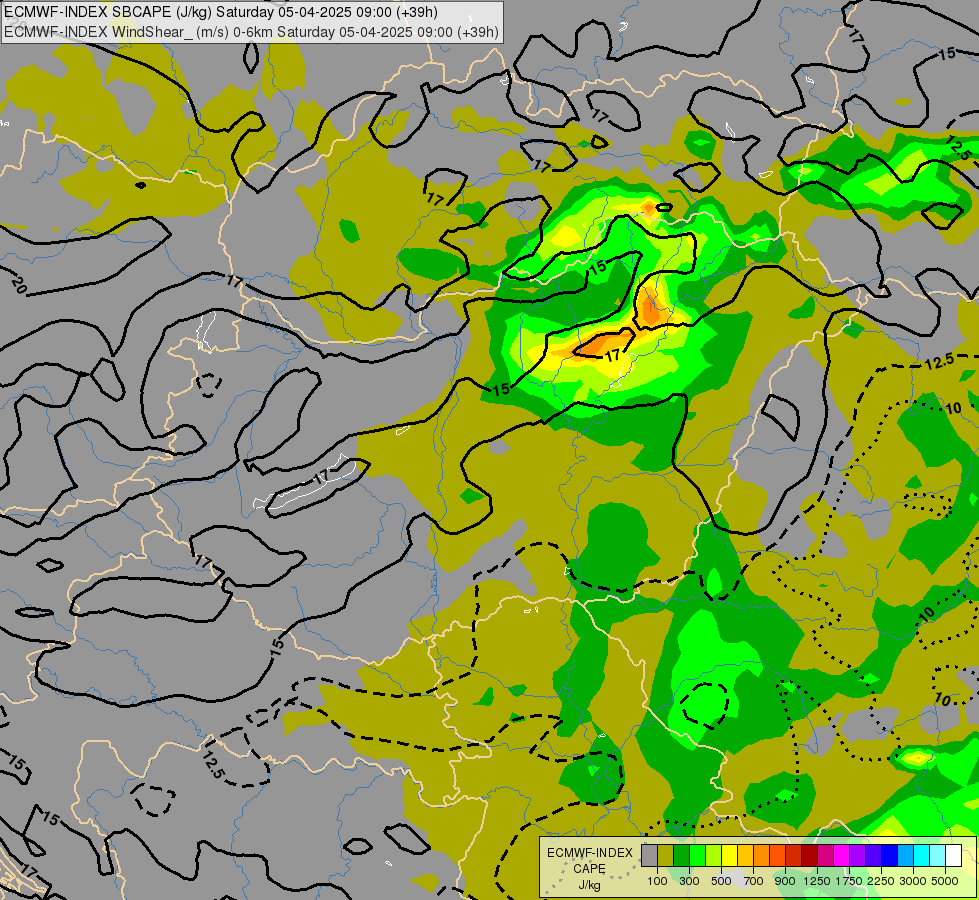Click the red-orange swatch before 900
Viewport: 979px width, 900px height.
tap(777, 855)
